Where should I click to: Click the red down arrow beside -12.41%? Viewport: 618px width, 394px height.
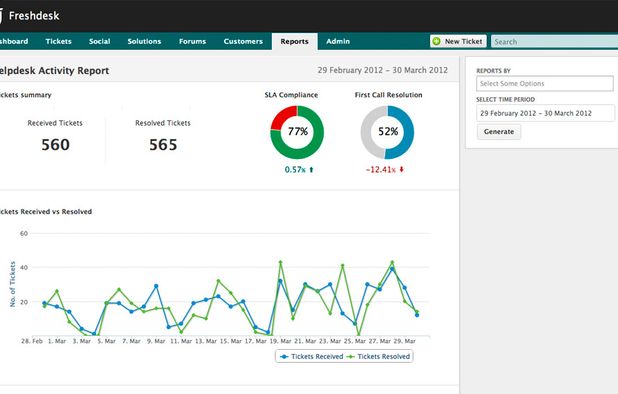[x=402, y=169]
